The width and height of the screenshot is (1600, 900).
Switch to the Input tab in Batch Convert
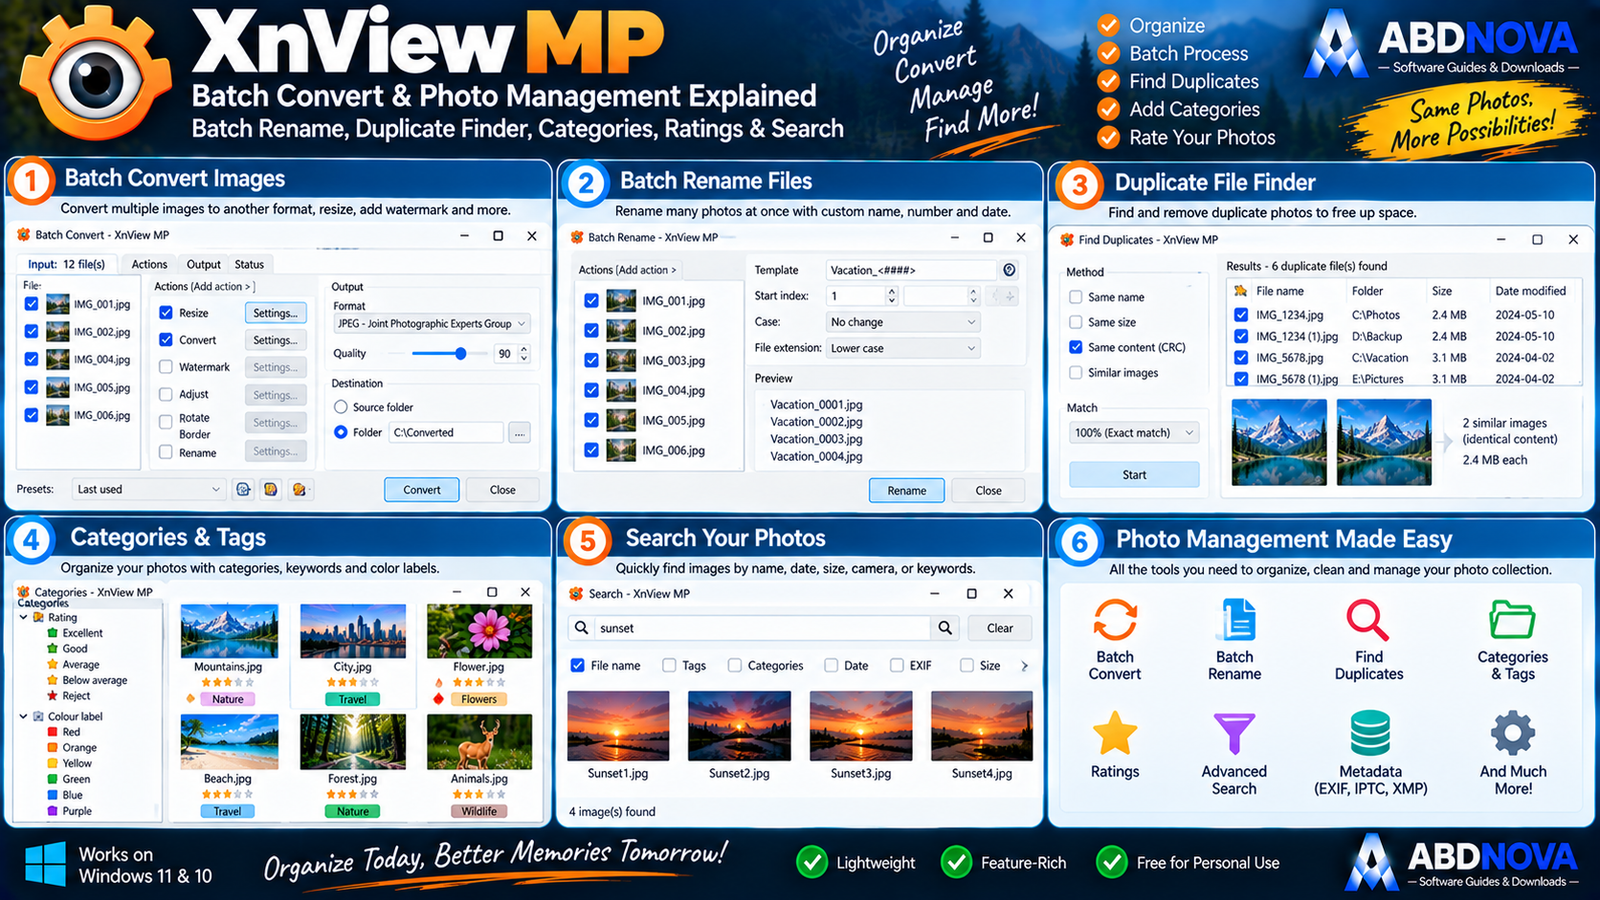(67, 264)
